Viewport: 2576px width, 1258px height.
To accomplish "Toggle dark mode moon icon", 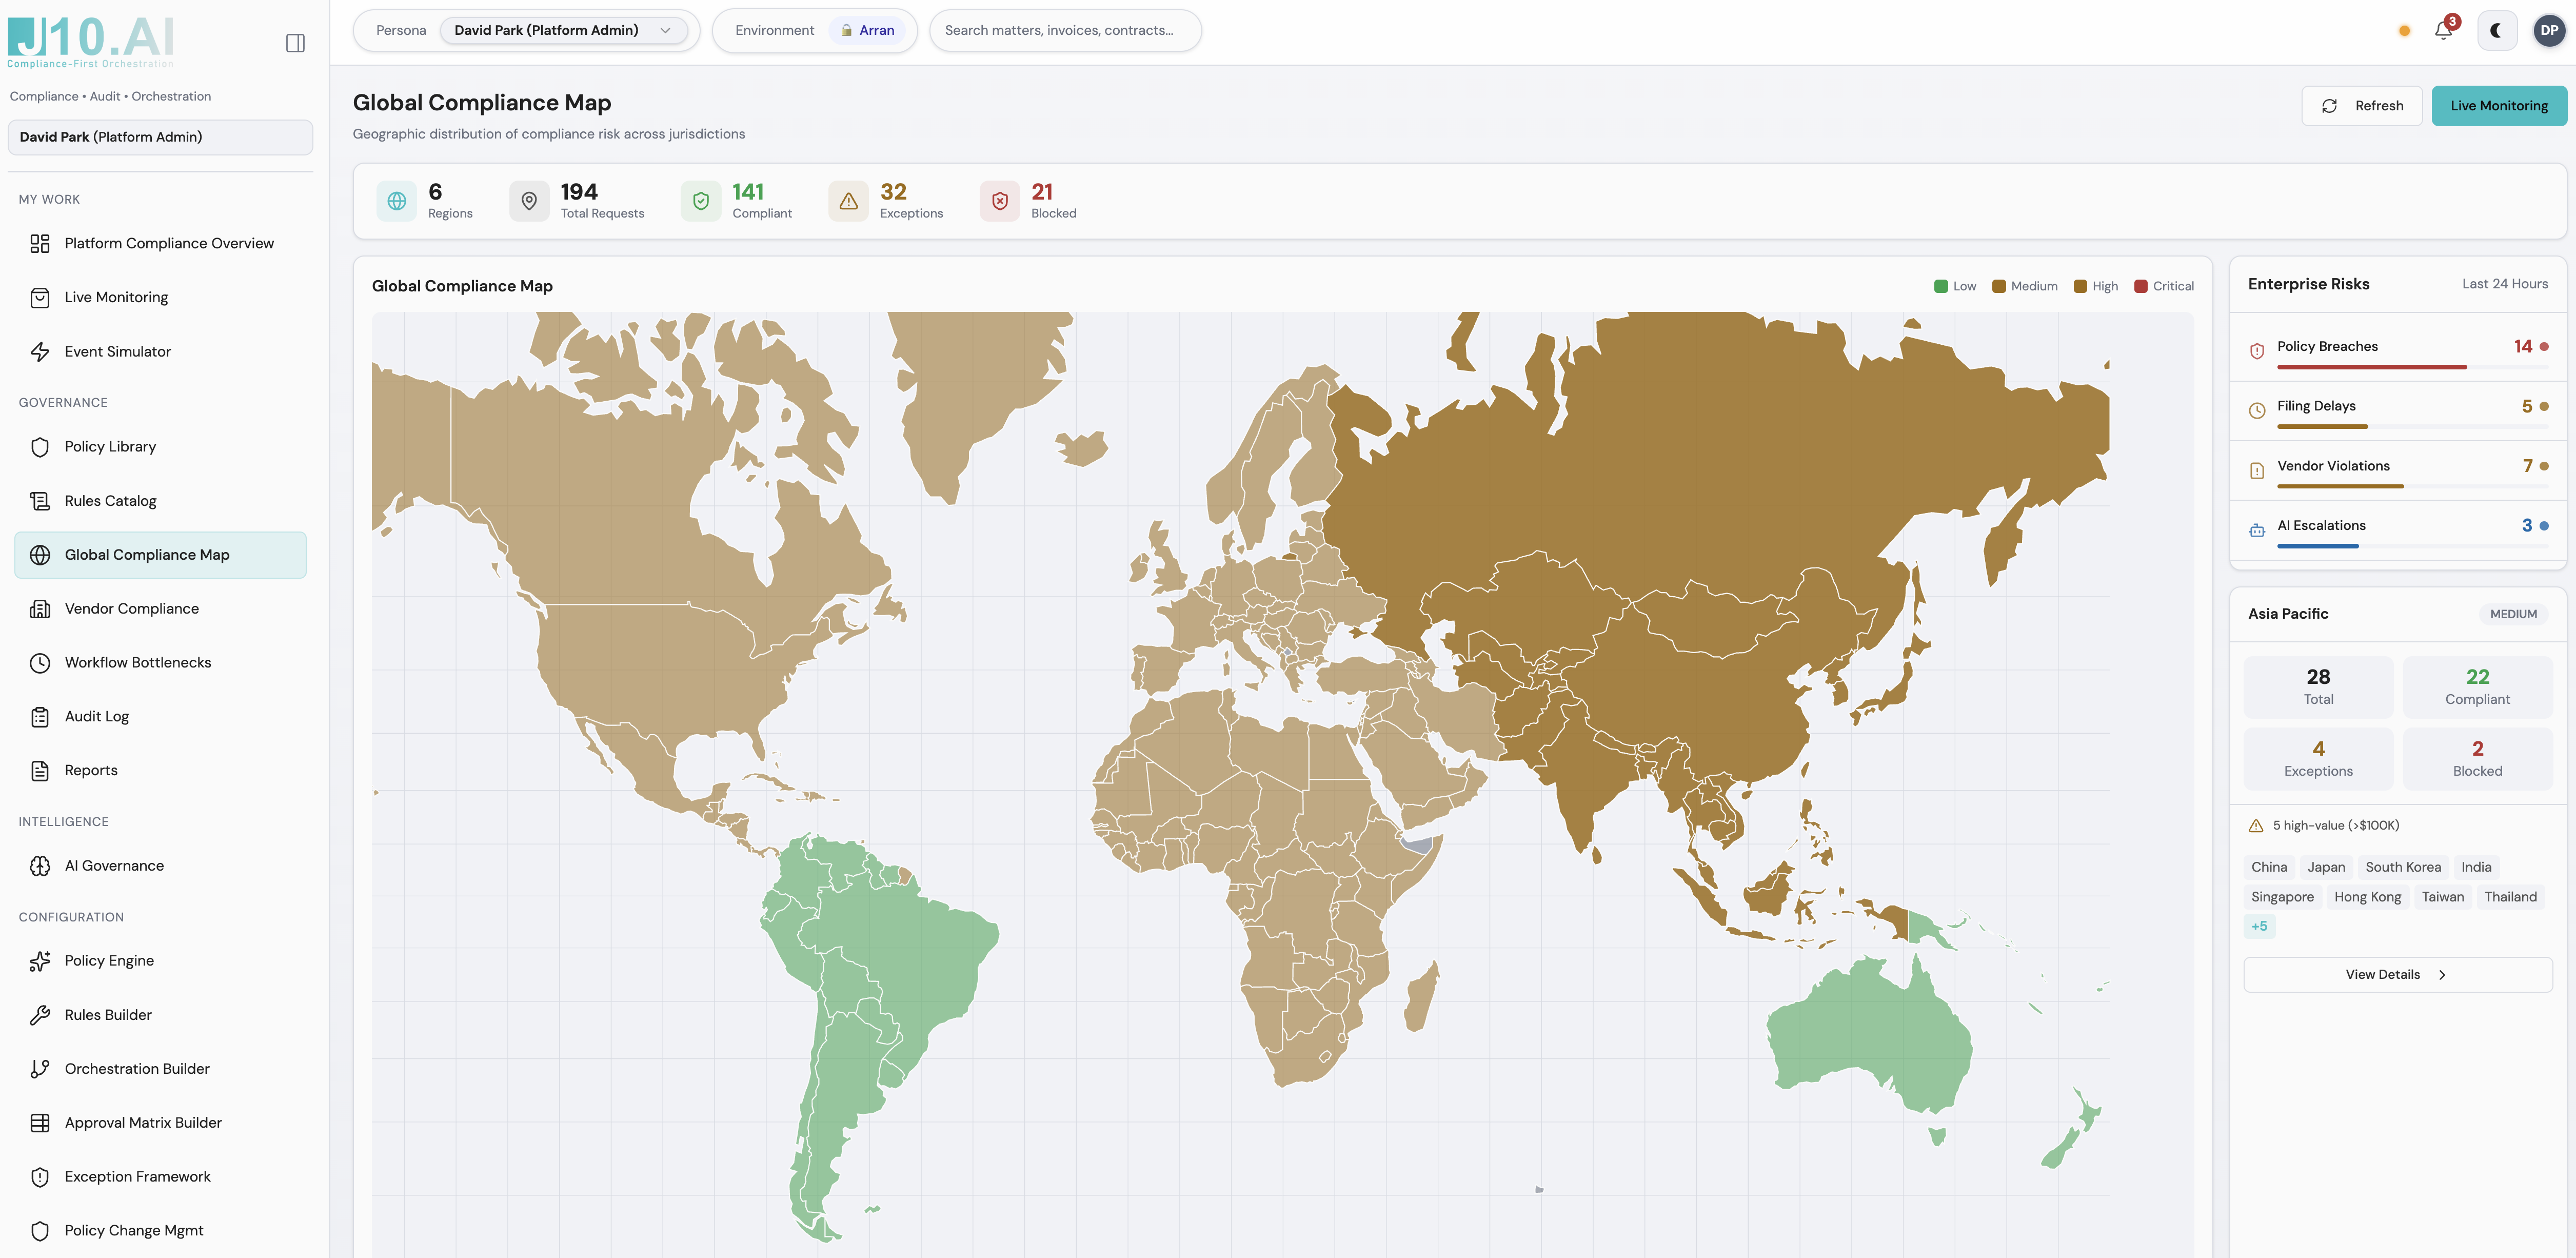I will pos(2496,30).
